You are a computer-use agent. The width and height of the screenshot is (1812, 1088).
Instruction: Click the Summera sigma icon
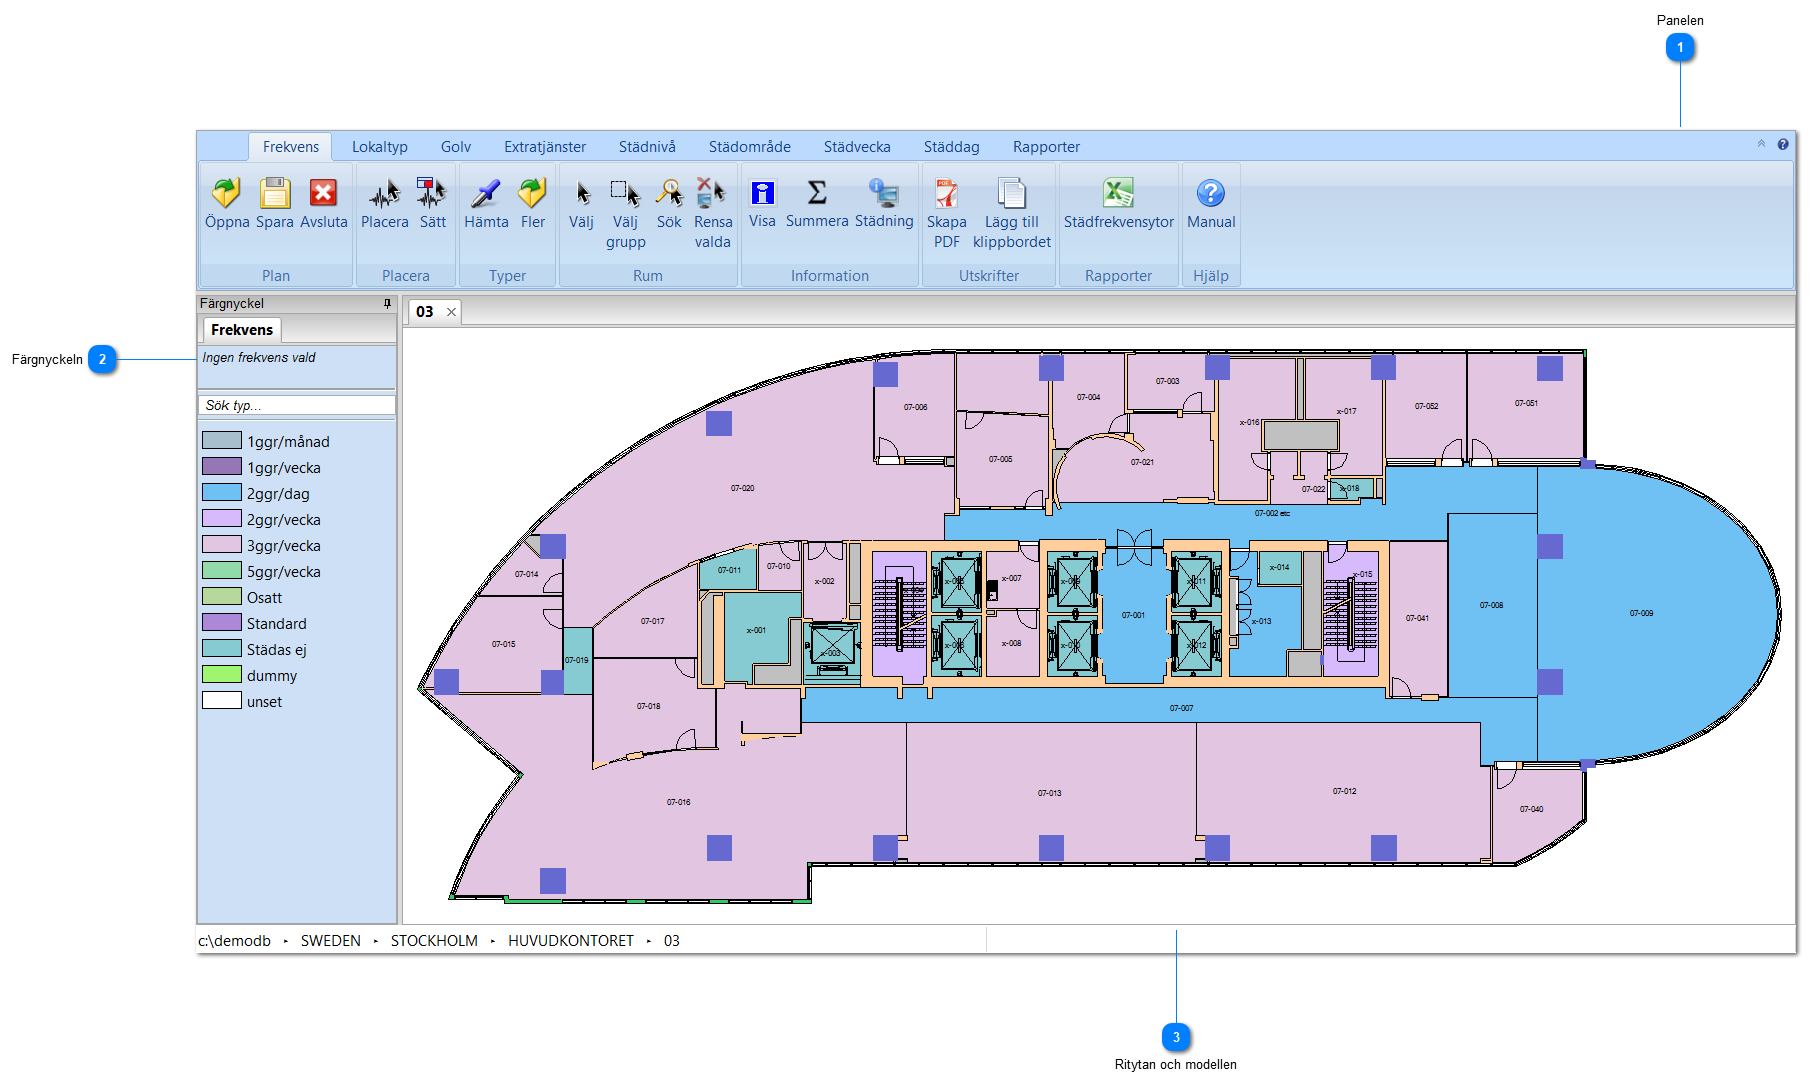817,194
